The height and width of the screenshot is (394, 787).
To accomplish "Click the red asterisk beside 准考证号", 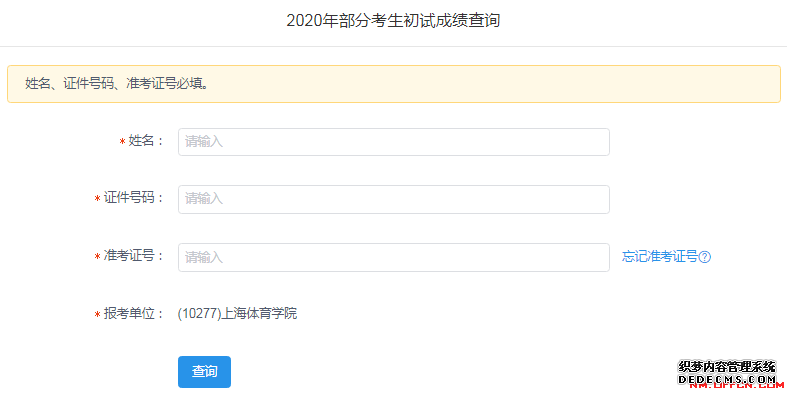I will (x=97, y=257).
